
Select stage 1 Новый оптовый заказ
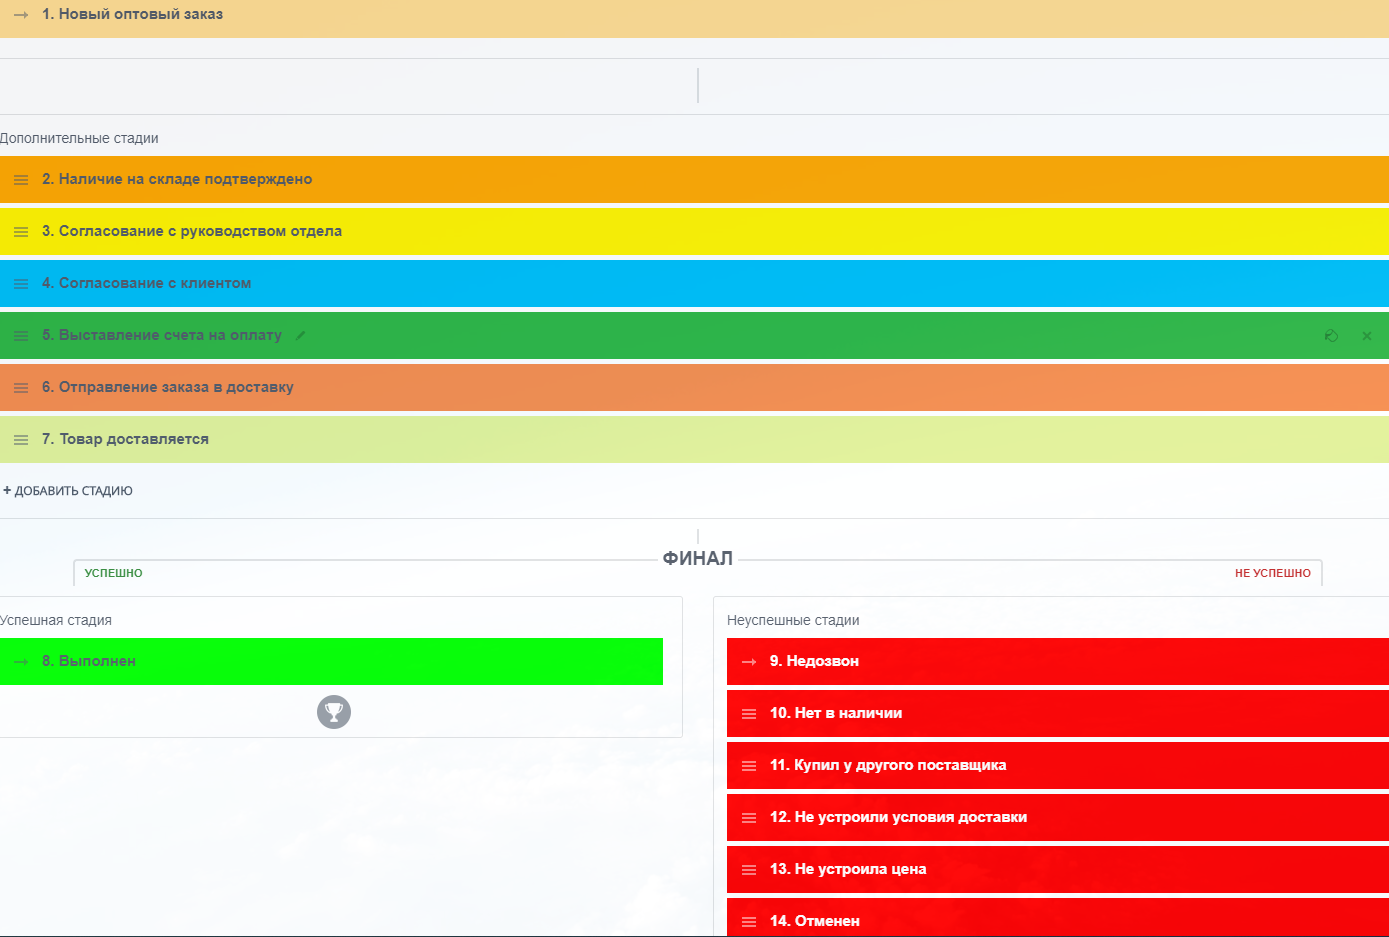coord(132,15)
